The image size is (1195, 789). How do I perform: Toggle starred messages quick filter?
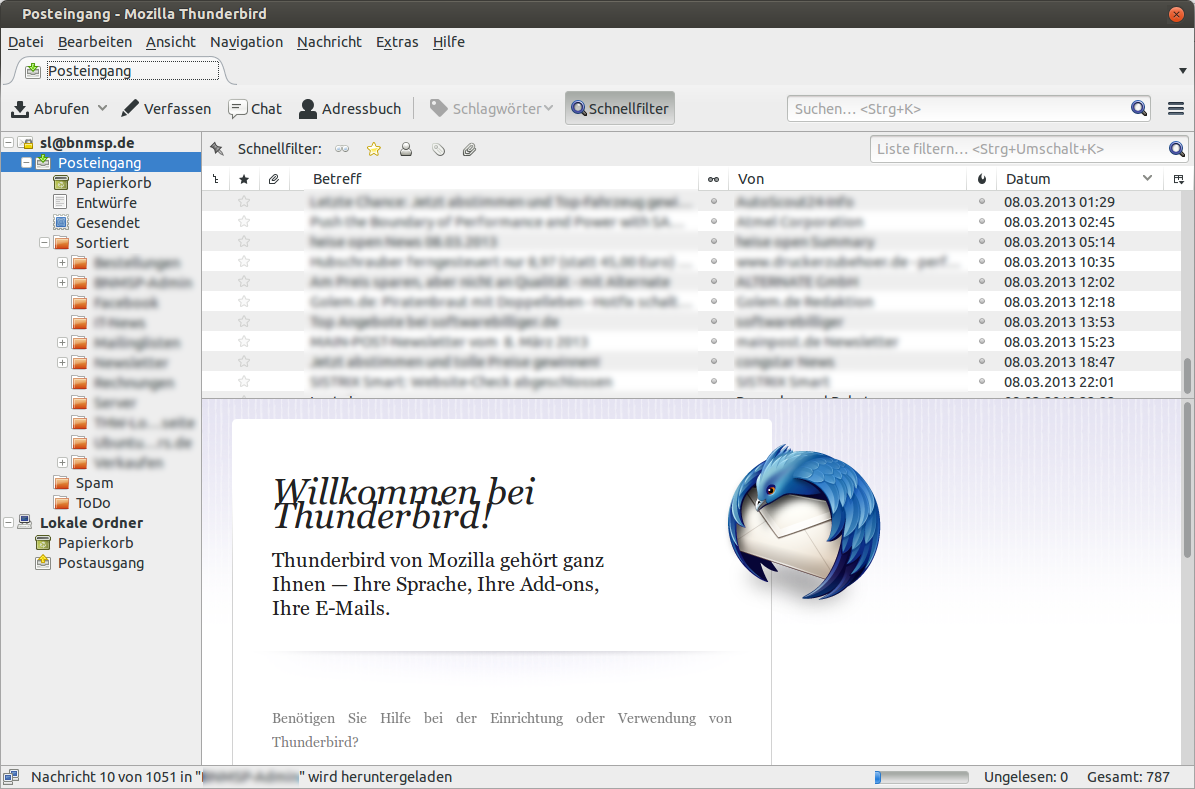click(373, 149)
